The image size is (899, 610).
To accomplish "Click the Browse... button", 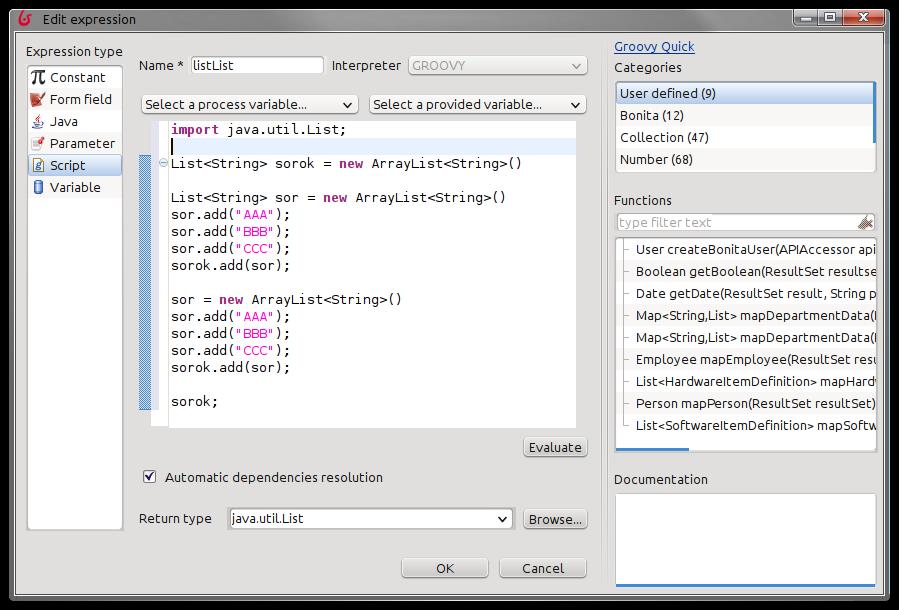I will coord(555,519).
